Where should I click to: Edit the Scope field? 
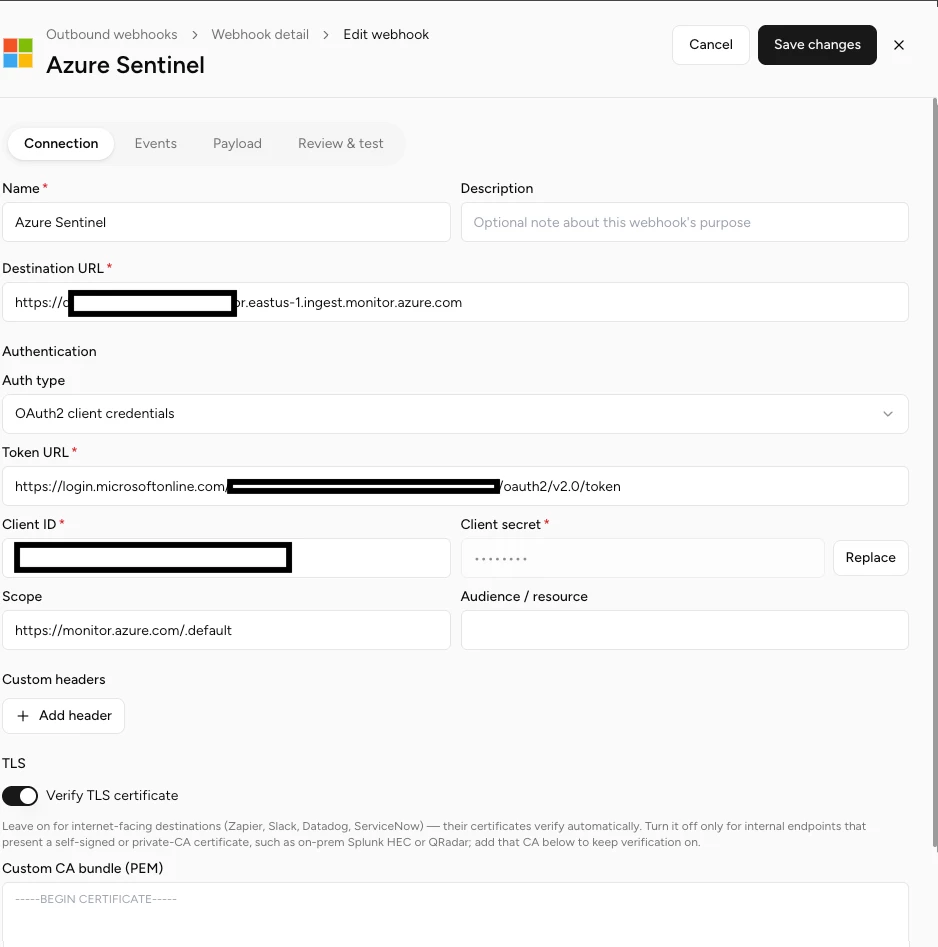point(226,630)
